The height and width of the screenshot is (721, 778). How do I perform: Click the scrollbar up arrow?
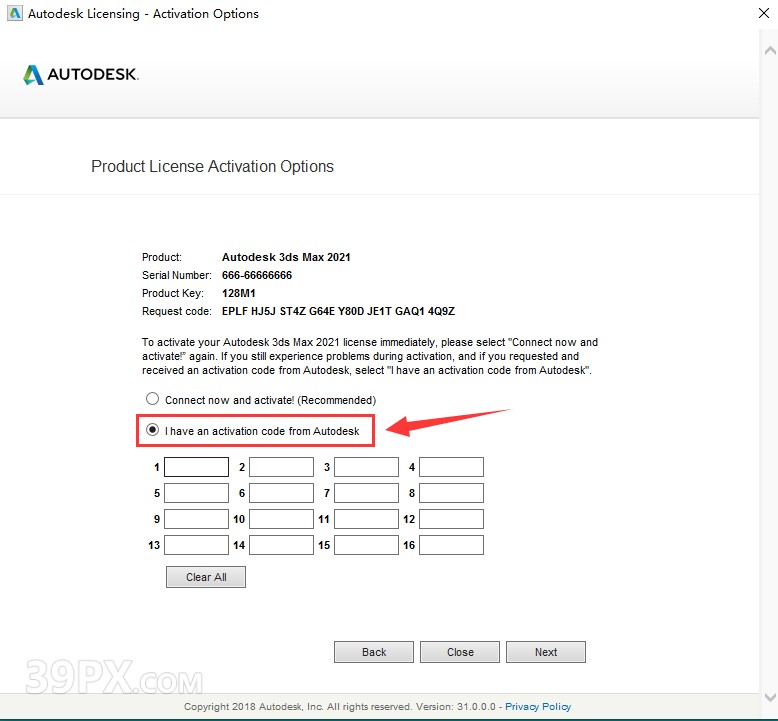point(770,51)
